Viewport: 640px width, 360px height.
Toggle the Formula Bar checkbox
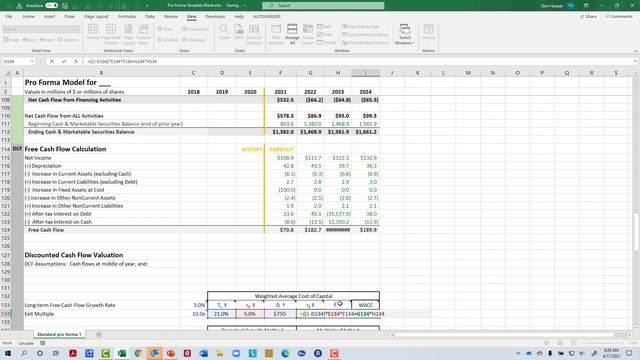196,29
